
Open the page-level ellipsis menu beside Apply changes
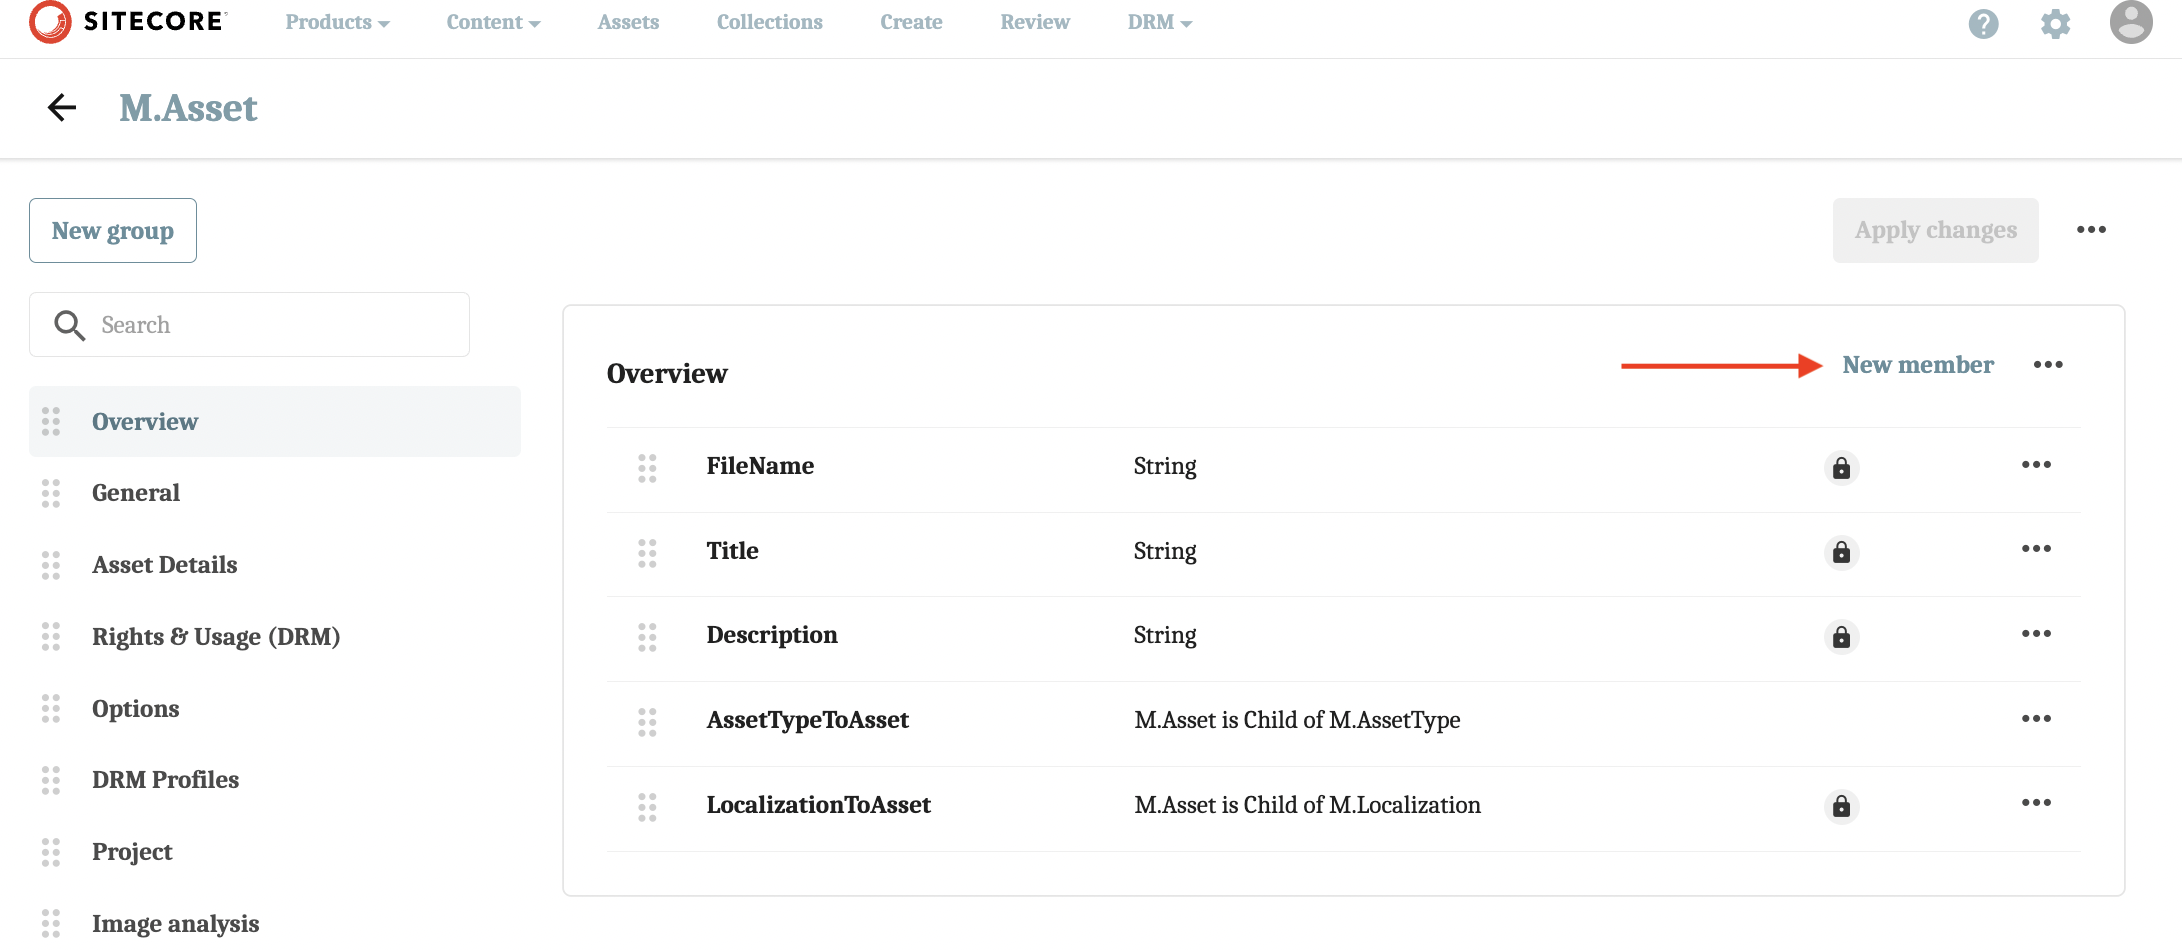point(2091,230)
